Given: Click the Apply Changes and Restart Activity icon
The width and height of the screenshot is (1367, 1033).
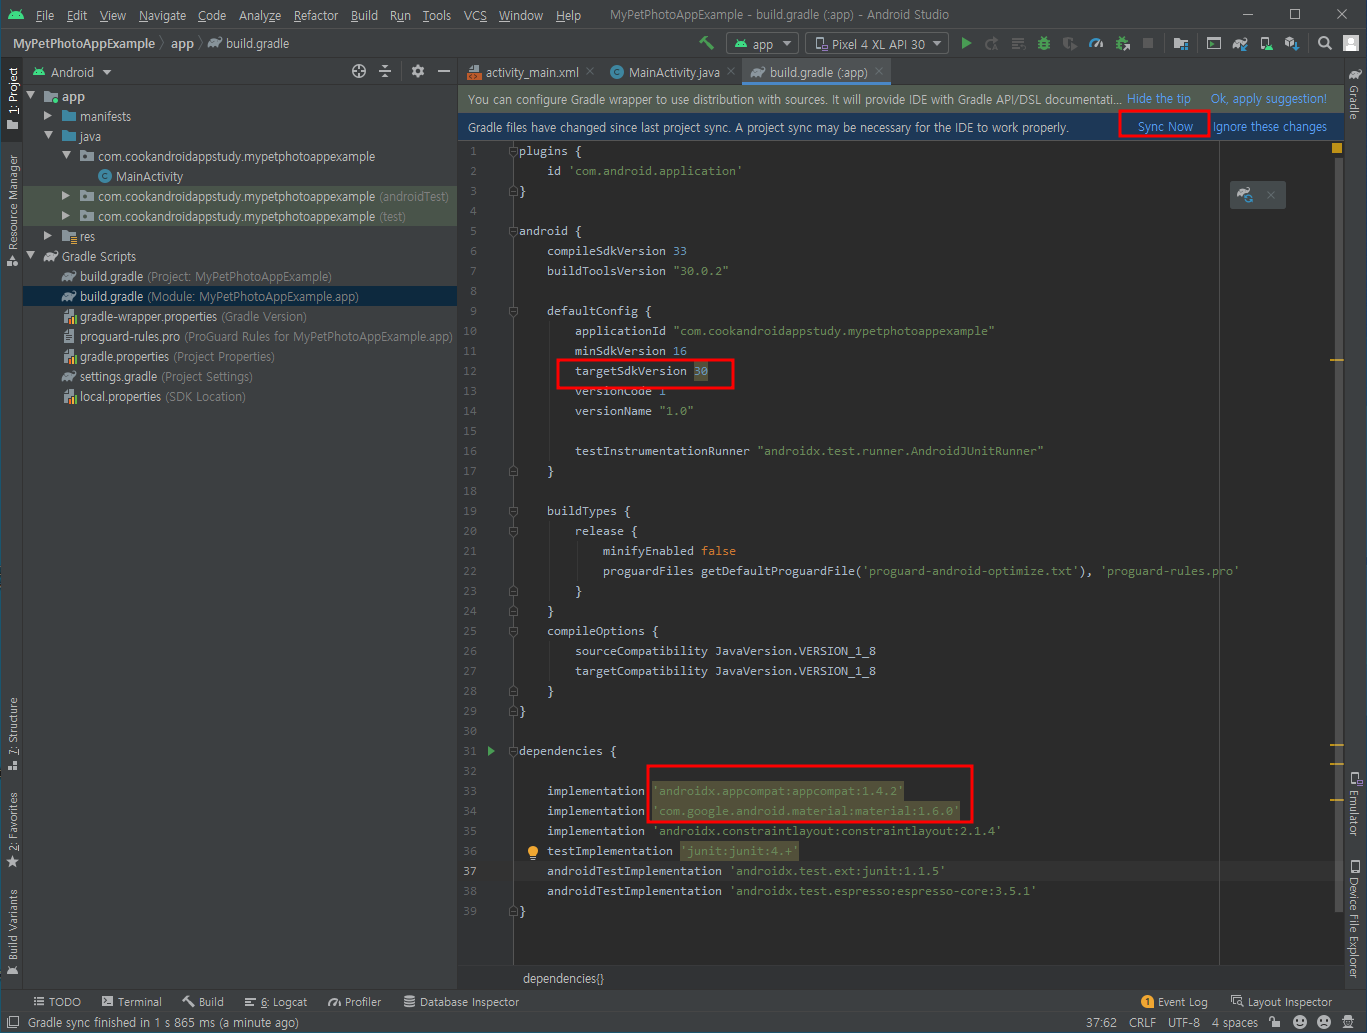Looking at the screenshot, I should (992, 43).
